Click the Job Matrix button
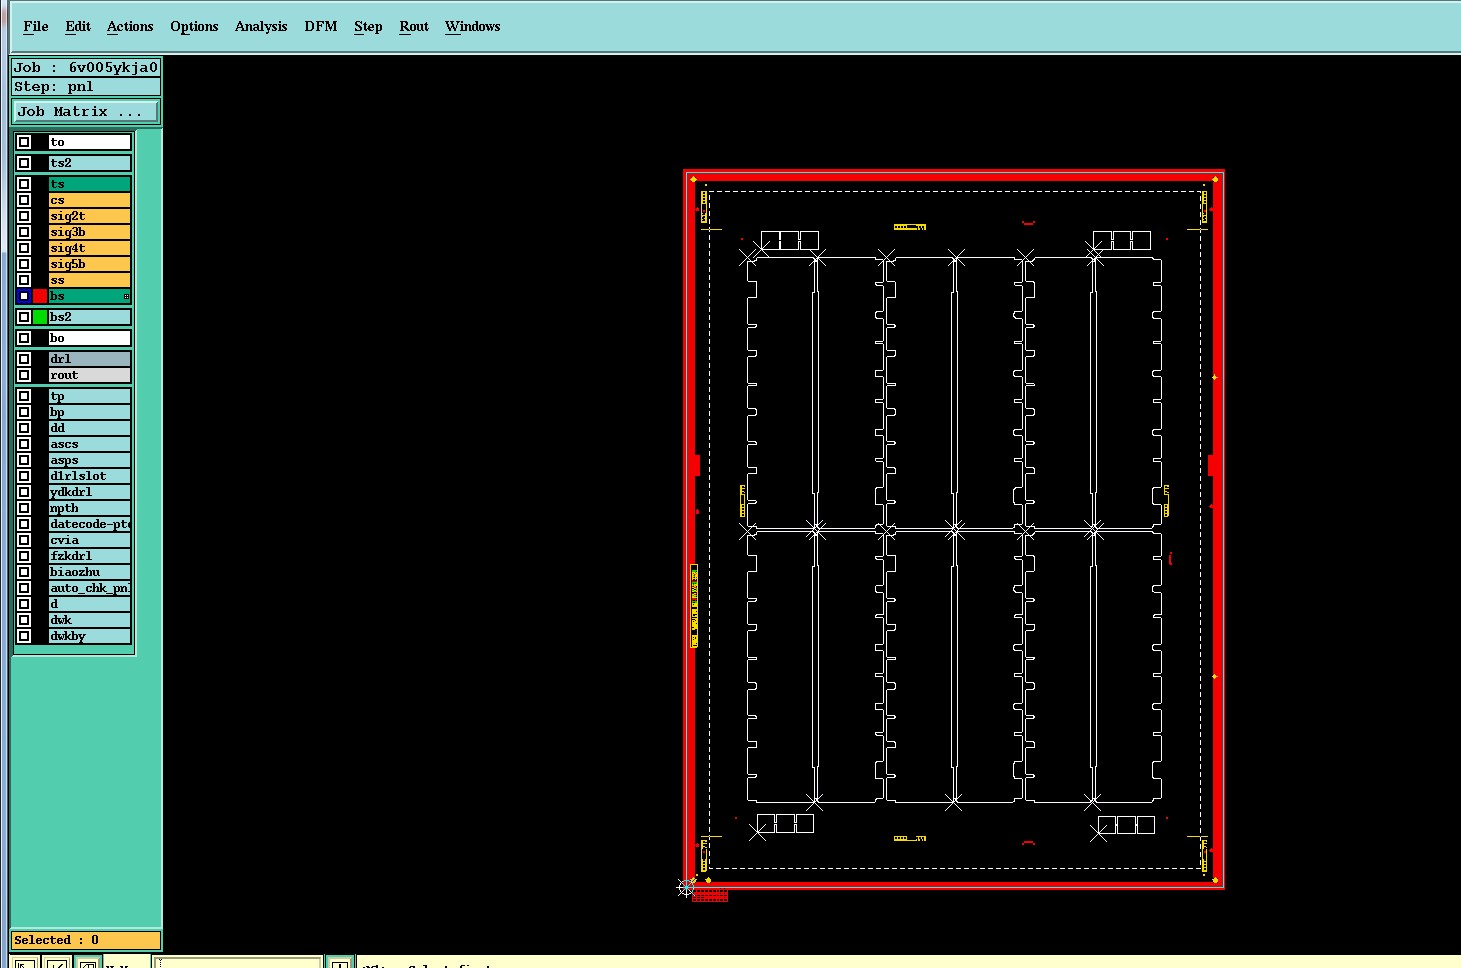1461x968 pixels. click(86, 111)
